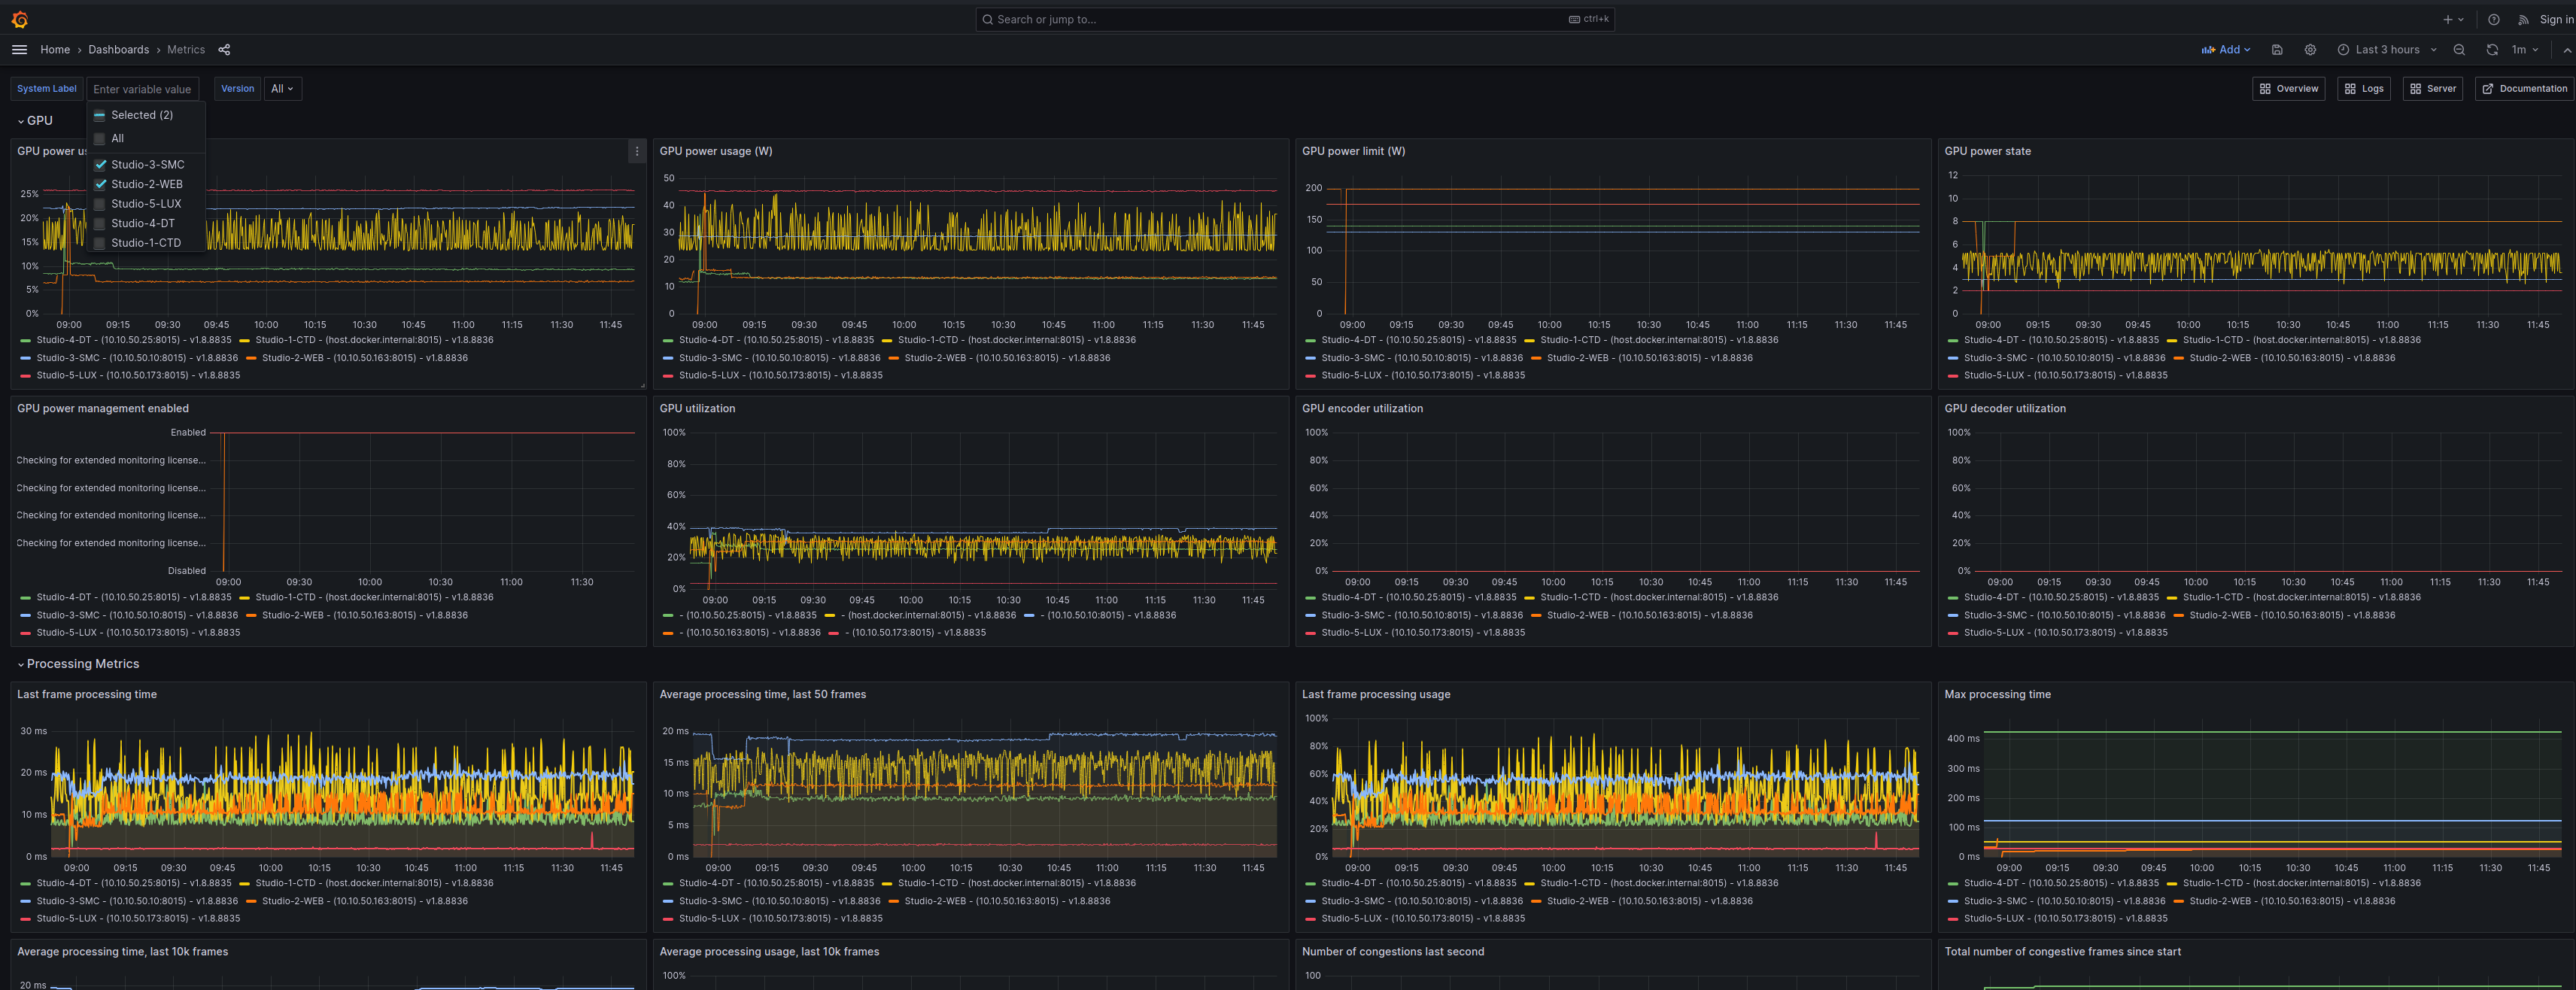Zoom out the time range
This screenshot has width=2576, height=990.
click(2459, 50)
